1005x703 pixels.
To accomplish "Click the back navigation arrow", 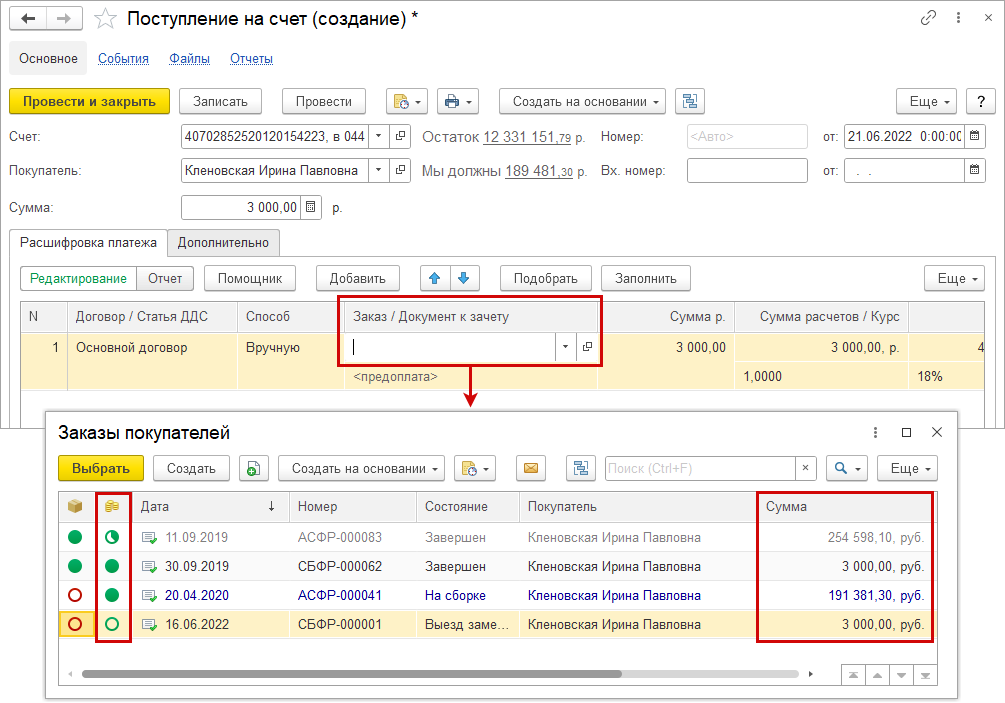I will [28, 19].
